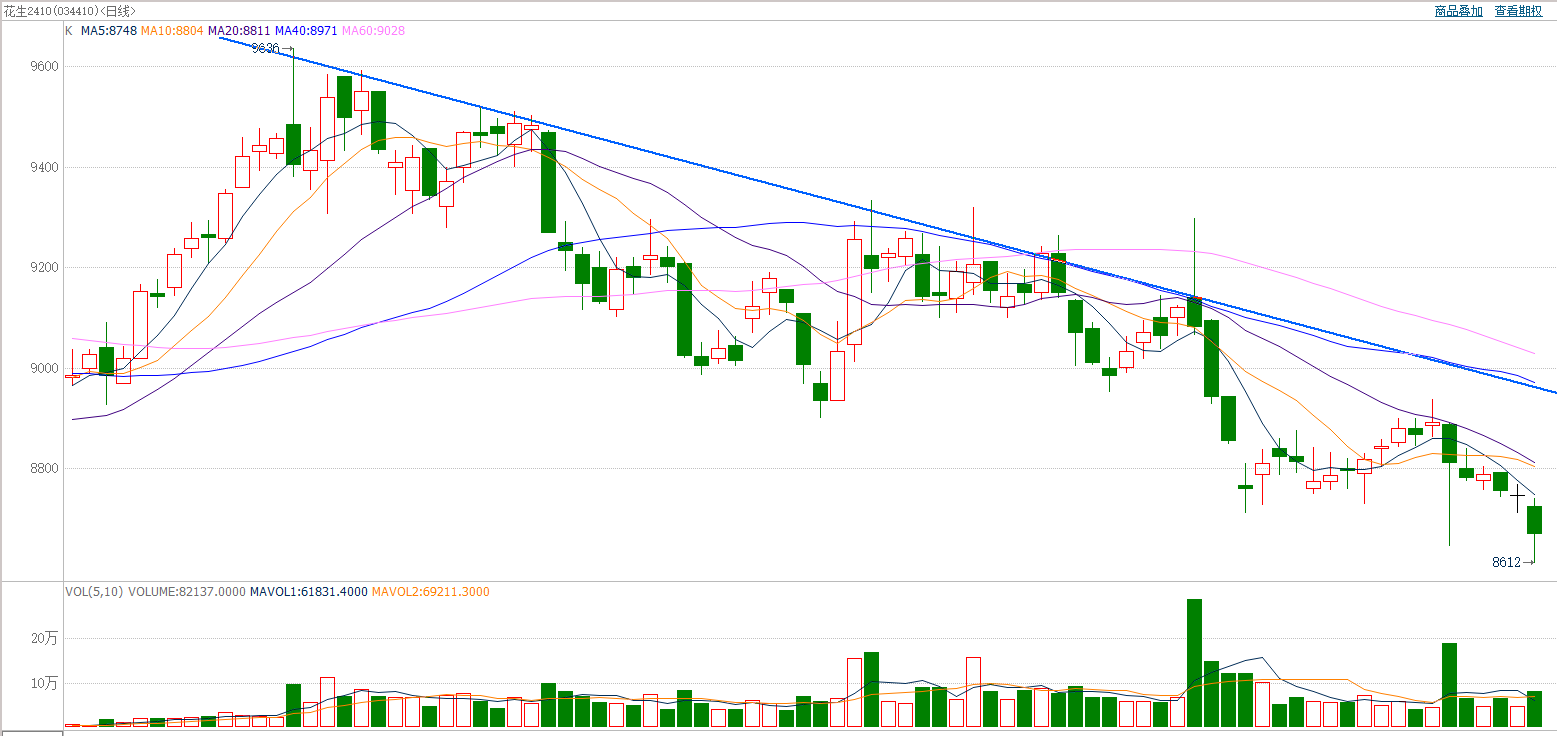Viewport: 1557px width, 736px height.
Task: Click the 10万 volume axis label
Action: (x=46, y=683)
